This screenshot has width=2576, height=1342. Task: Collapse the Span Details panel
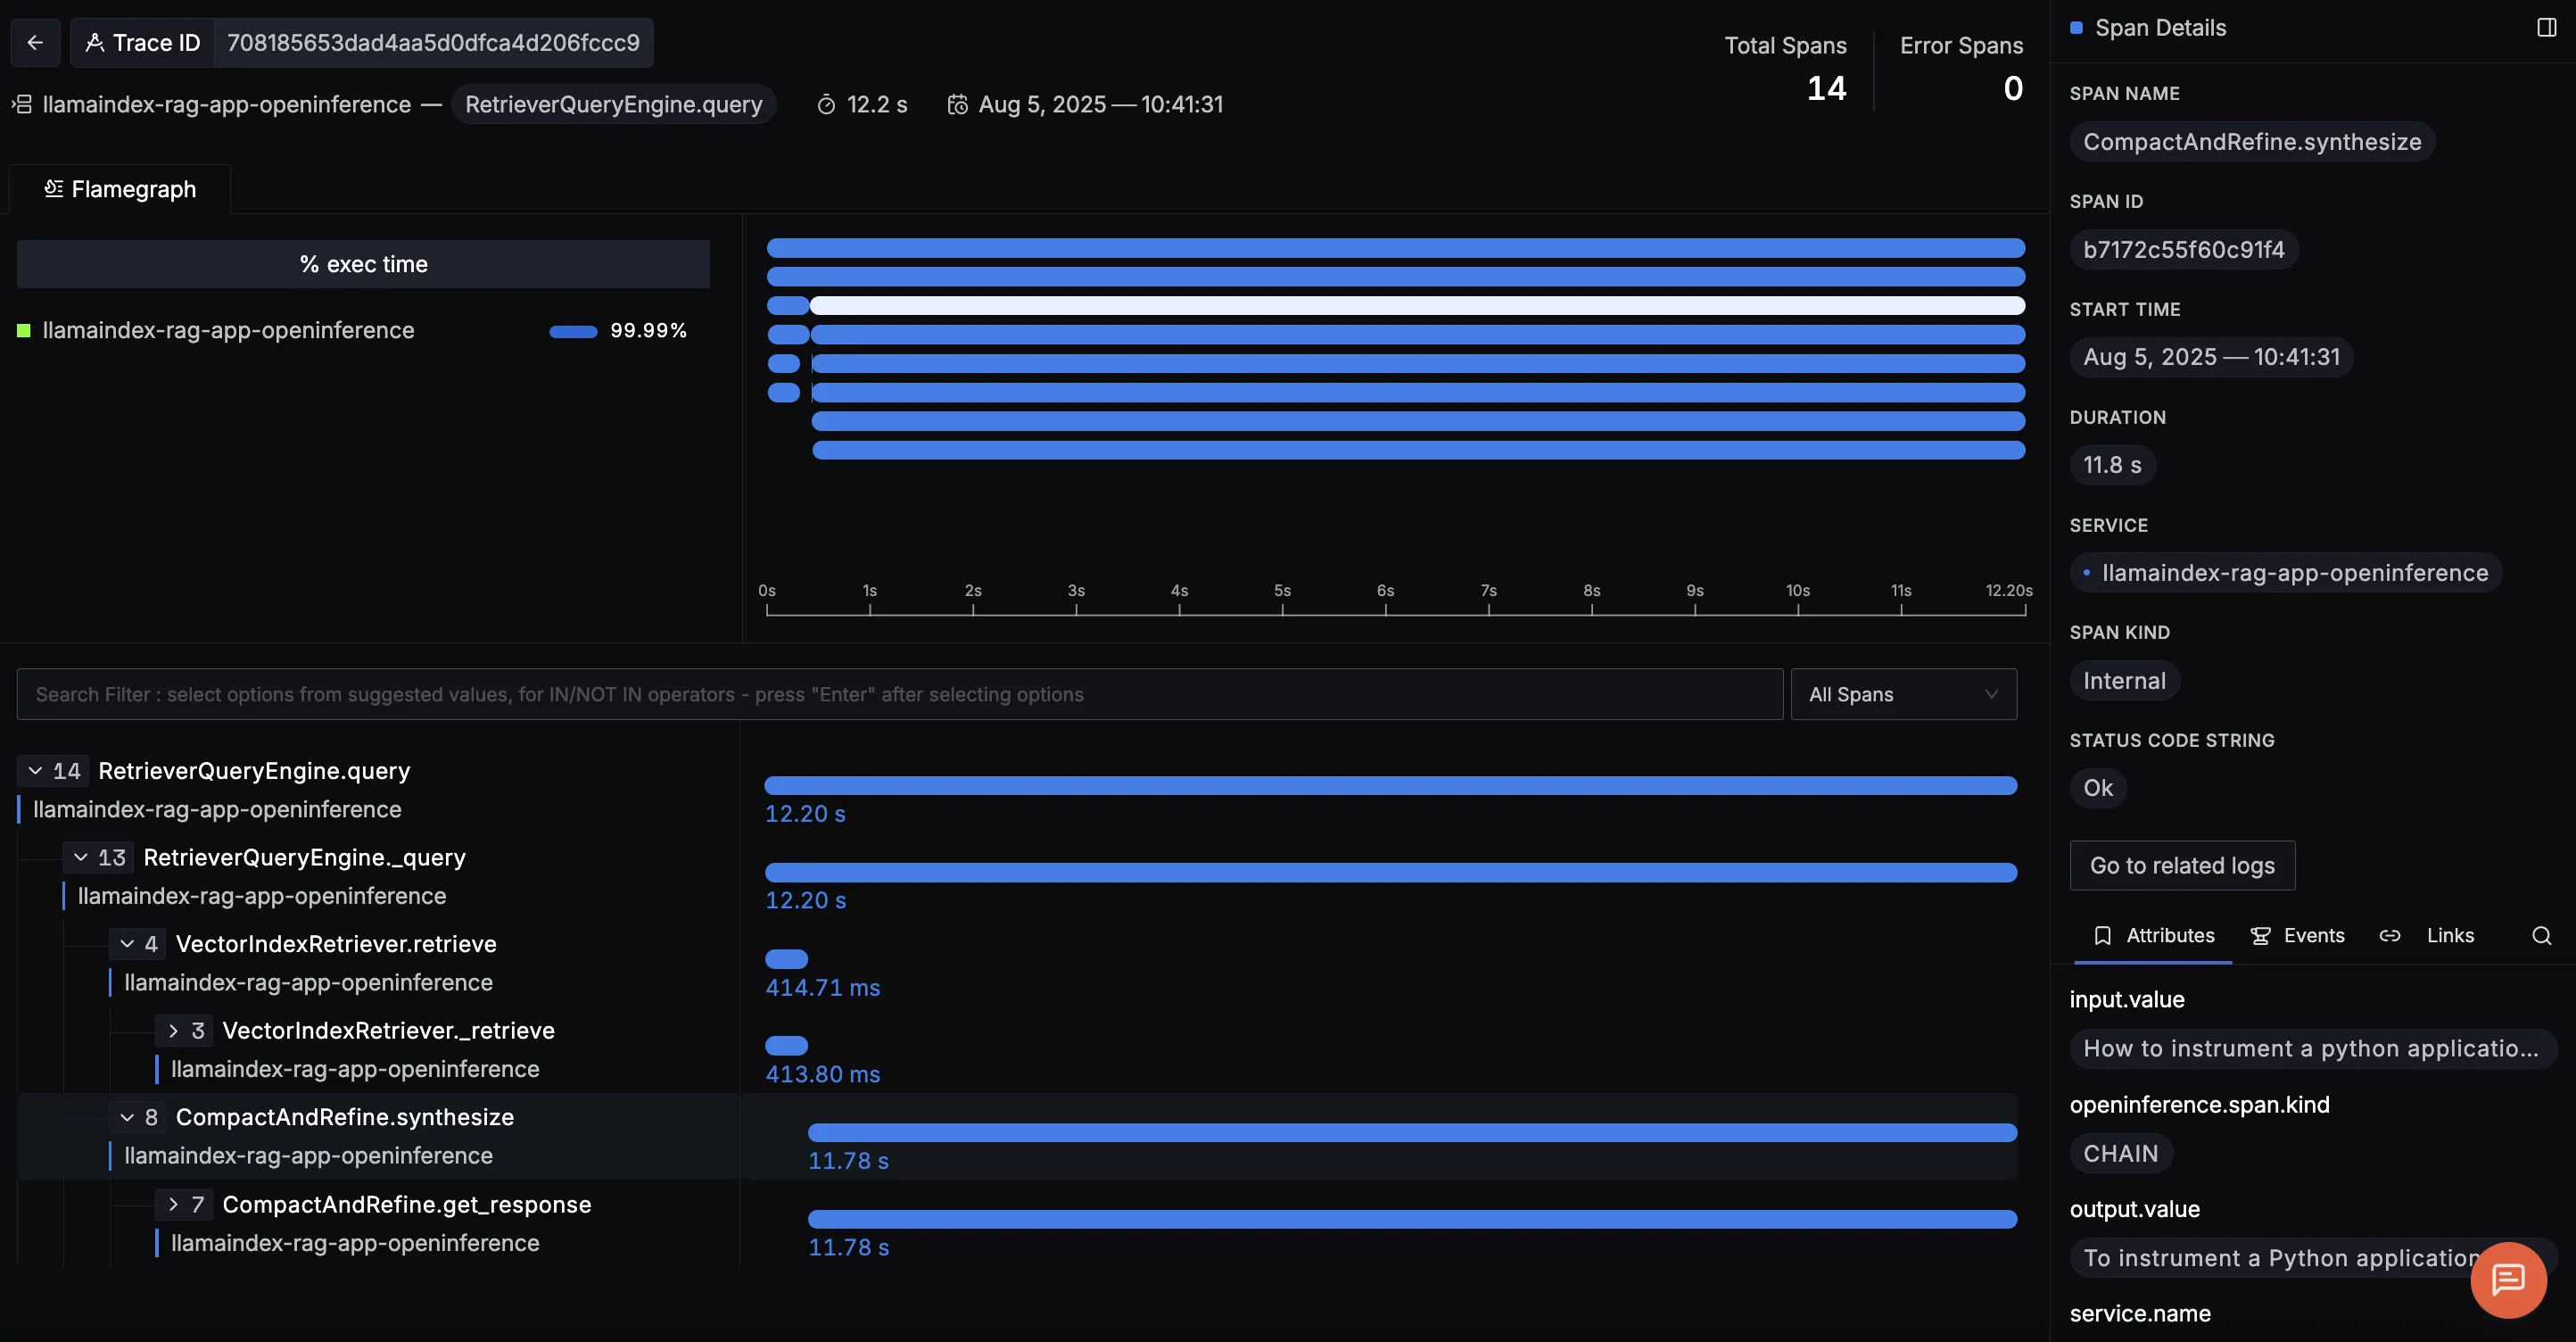(2547, 27)
